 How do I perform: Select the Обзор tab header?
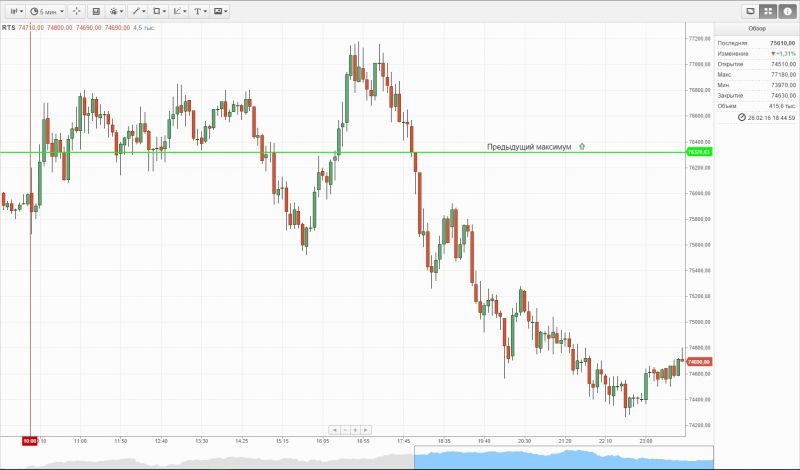(x=757, y=29)
